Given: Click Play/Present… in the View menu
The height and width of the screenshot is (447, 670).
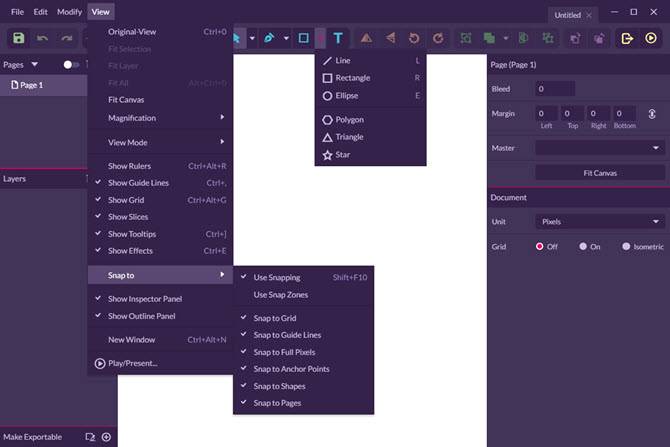Looking at the screenshot, I should click(x=160, y=363).
